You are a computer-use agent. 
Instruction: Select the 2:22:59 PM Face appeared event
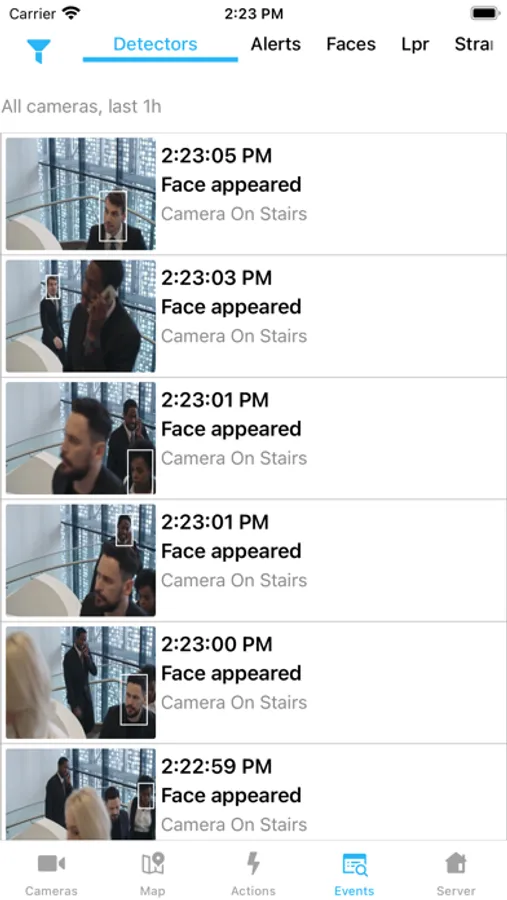(x=253, y=793)
